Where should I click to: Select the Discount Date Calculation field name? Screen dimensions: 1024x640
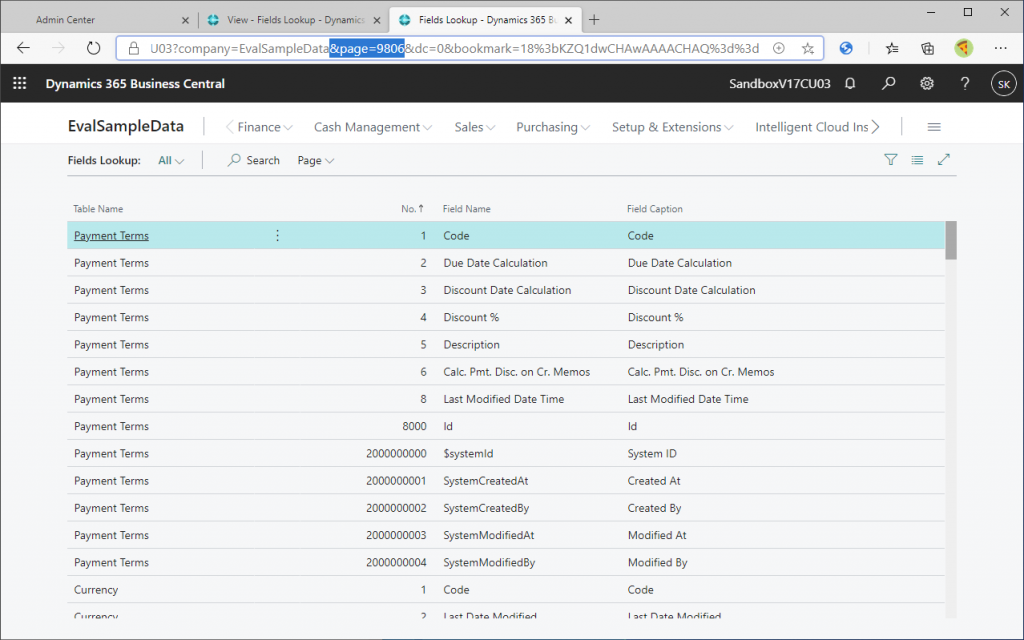507,291
